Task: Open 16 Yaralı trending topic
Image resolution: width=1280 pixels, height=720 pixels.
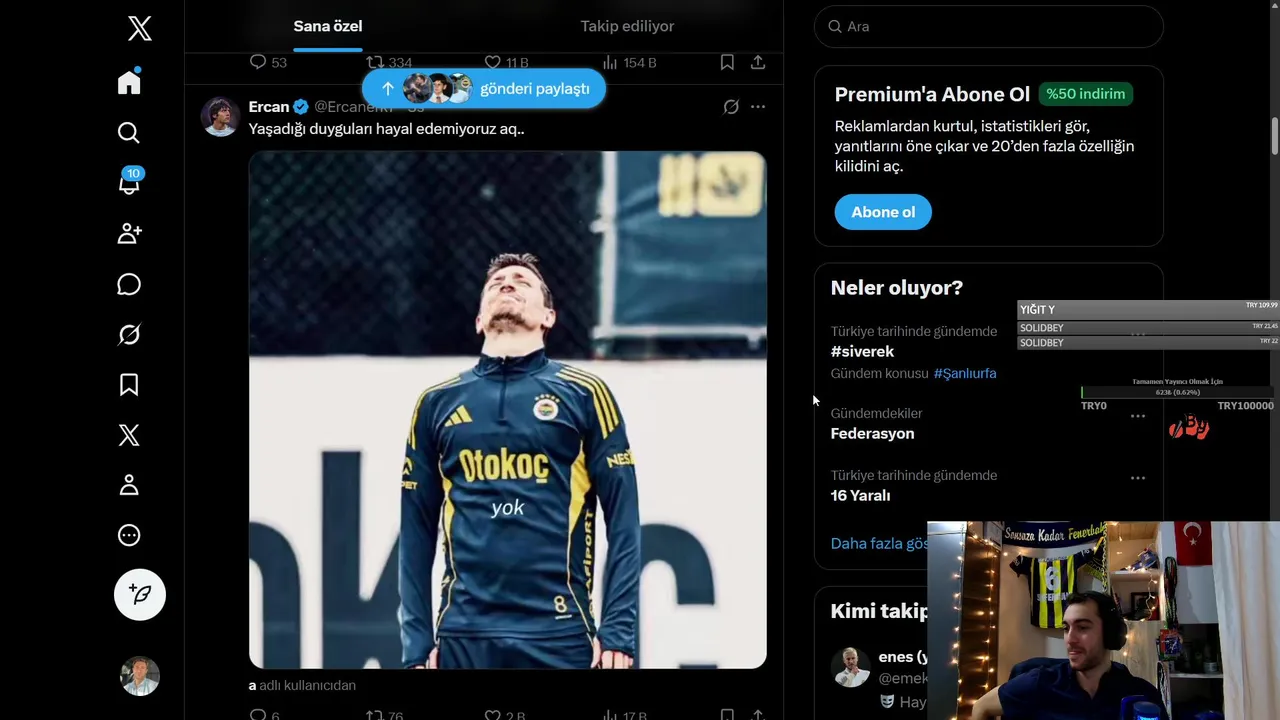Action: (860, 496)
